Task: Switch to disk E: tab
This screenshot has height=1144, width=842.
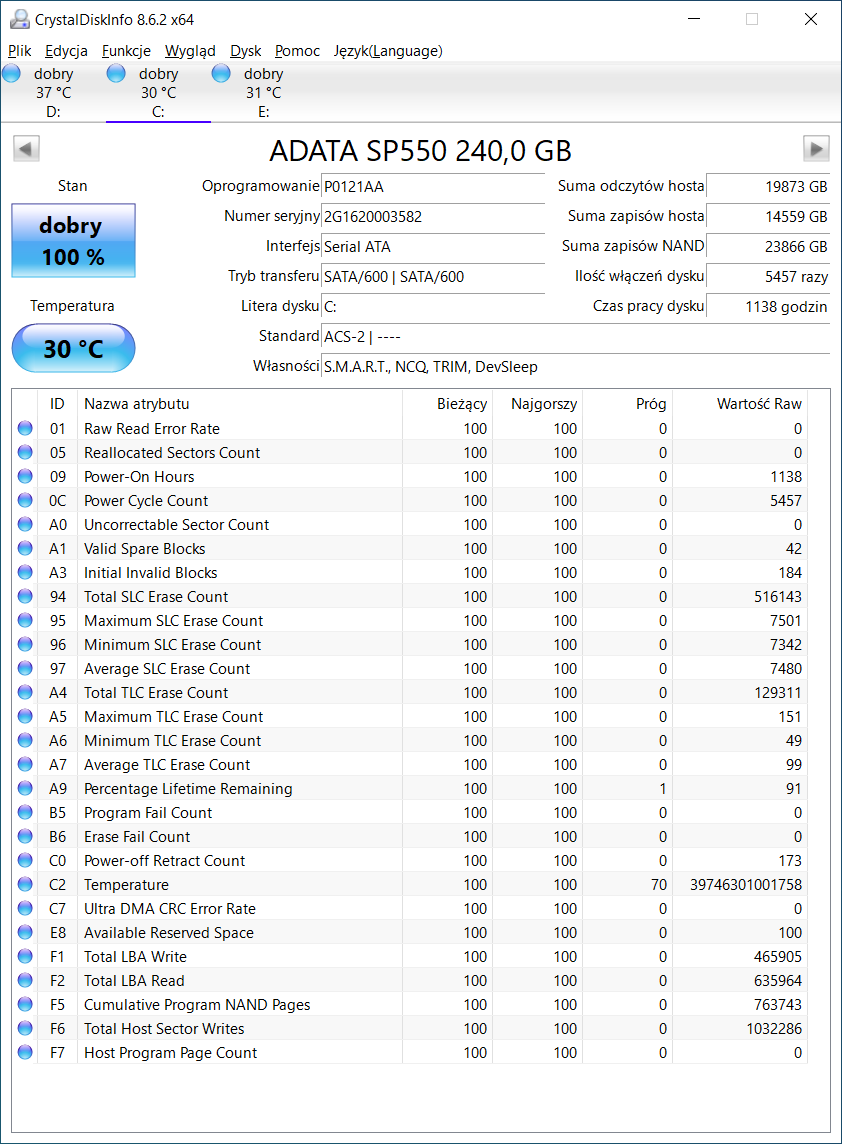Action: point(263,93)
